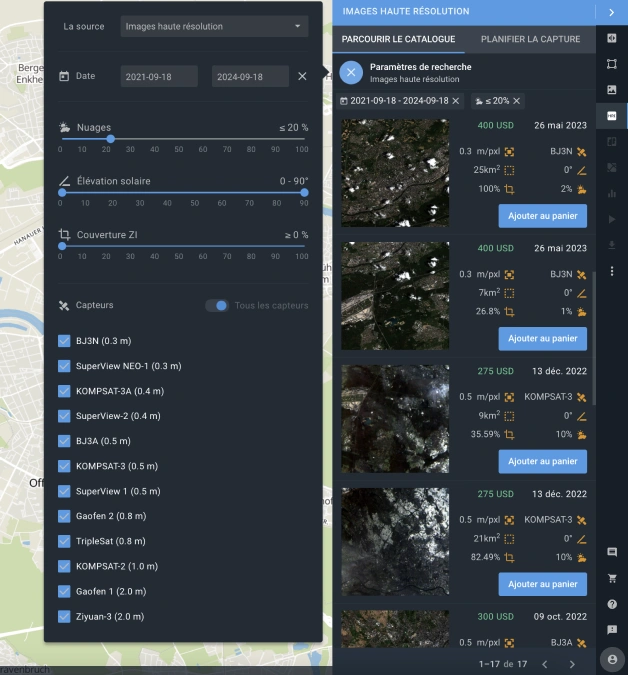The width and height of the screenshot is (628, 675).
Task: Click the calendar icon beside Date
Action: 64,76
